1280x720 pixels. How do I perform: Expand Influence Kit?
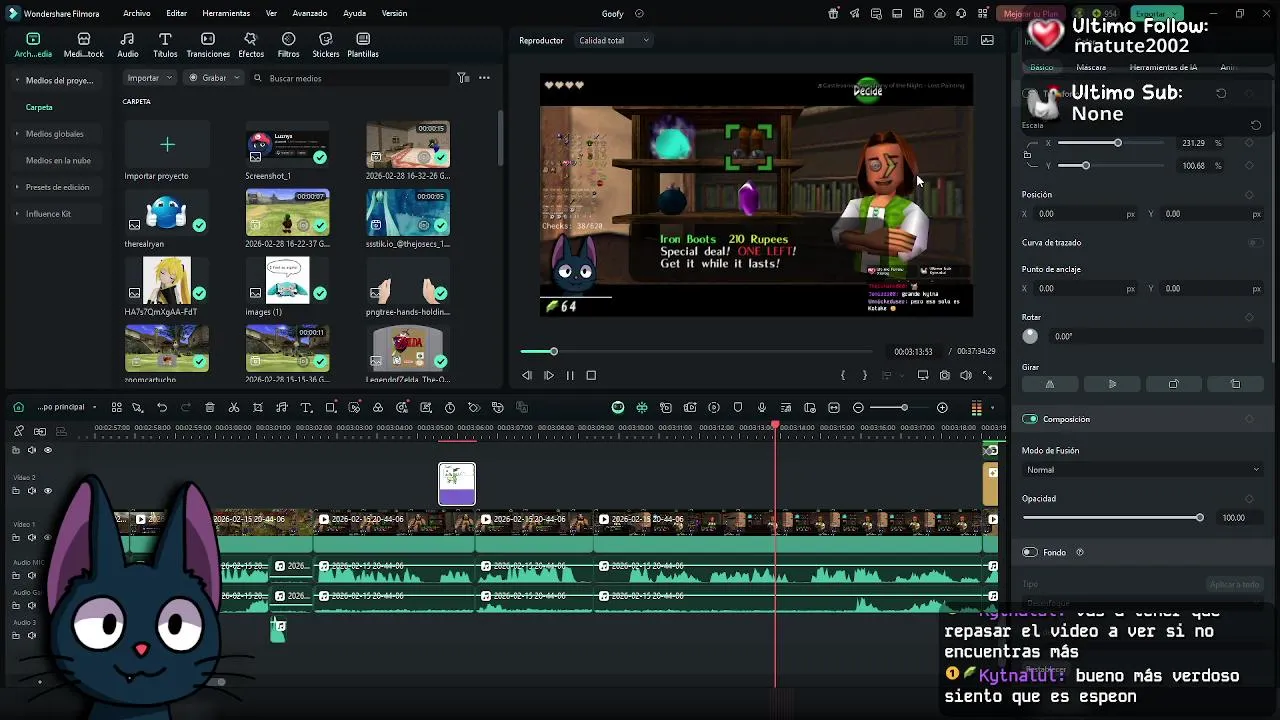coord(17,214)
